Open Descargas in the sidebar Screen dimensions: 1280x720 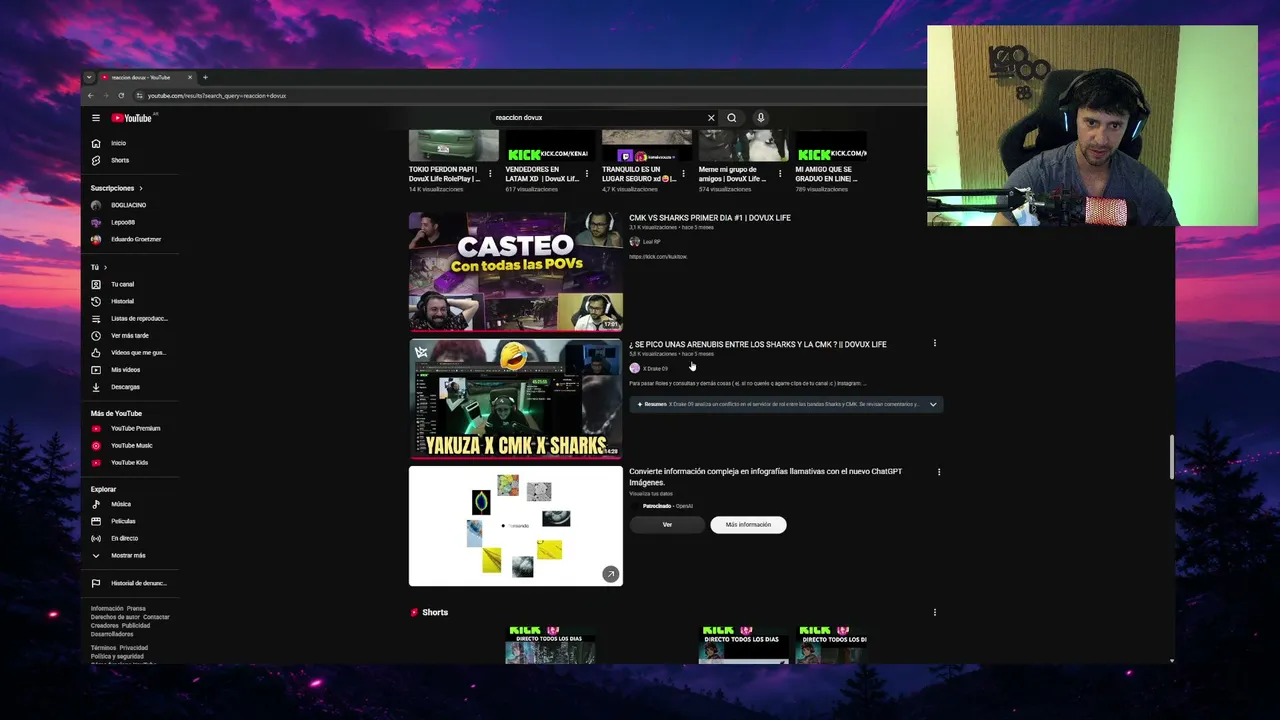point(125,386)
